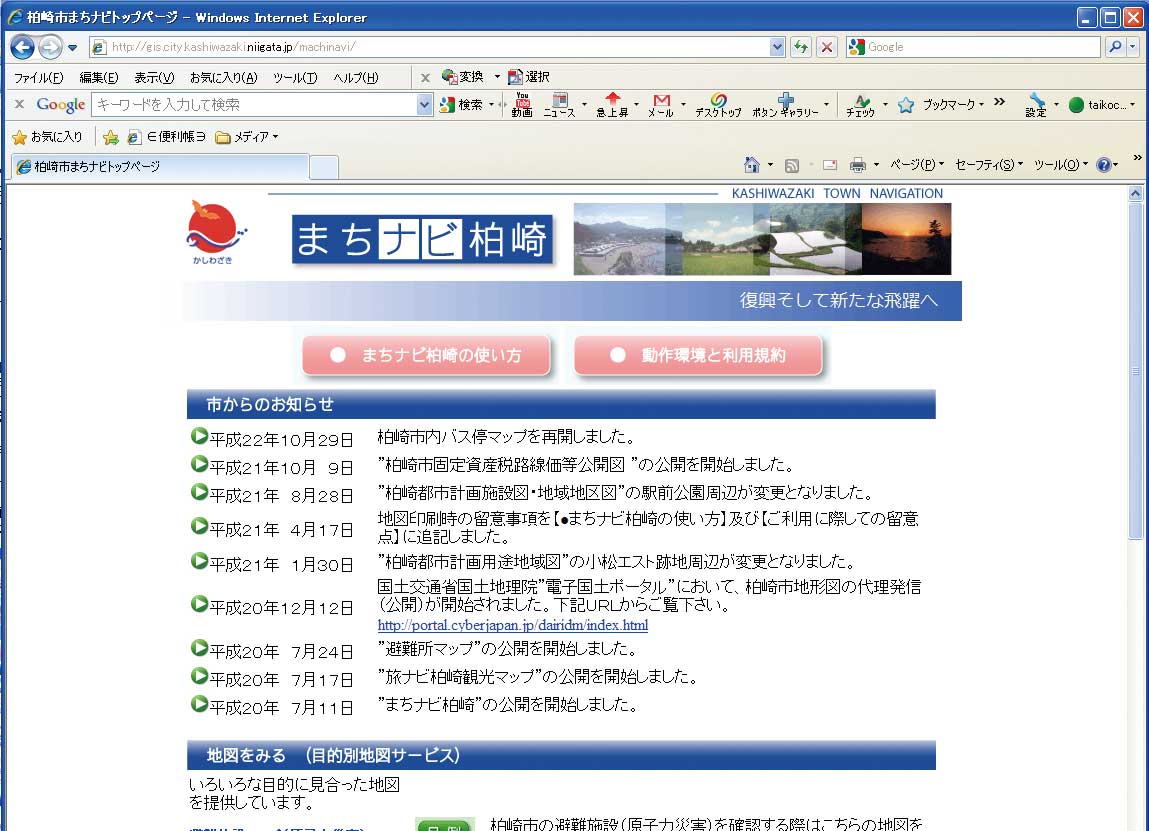1149x831 pixels.
Task: Refresh the page with the reload icon
Action: coord(800,46)
